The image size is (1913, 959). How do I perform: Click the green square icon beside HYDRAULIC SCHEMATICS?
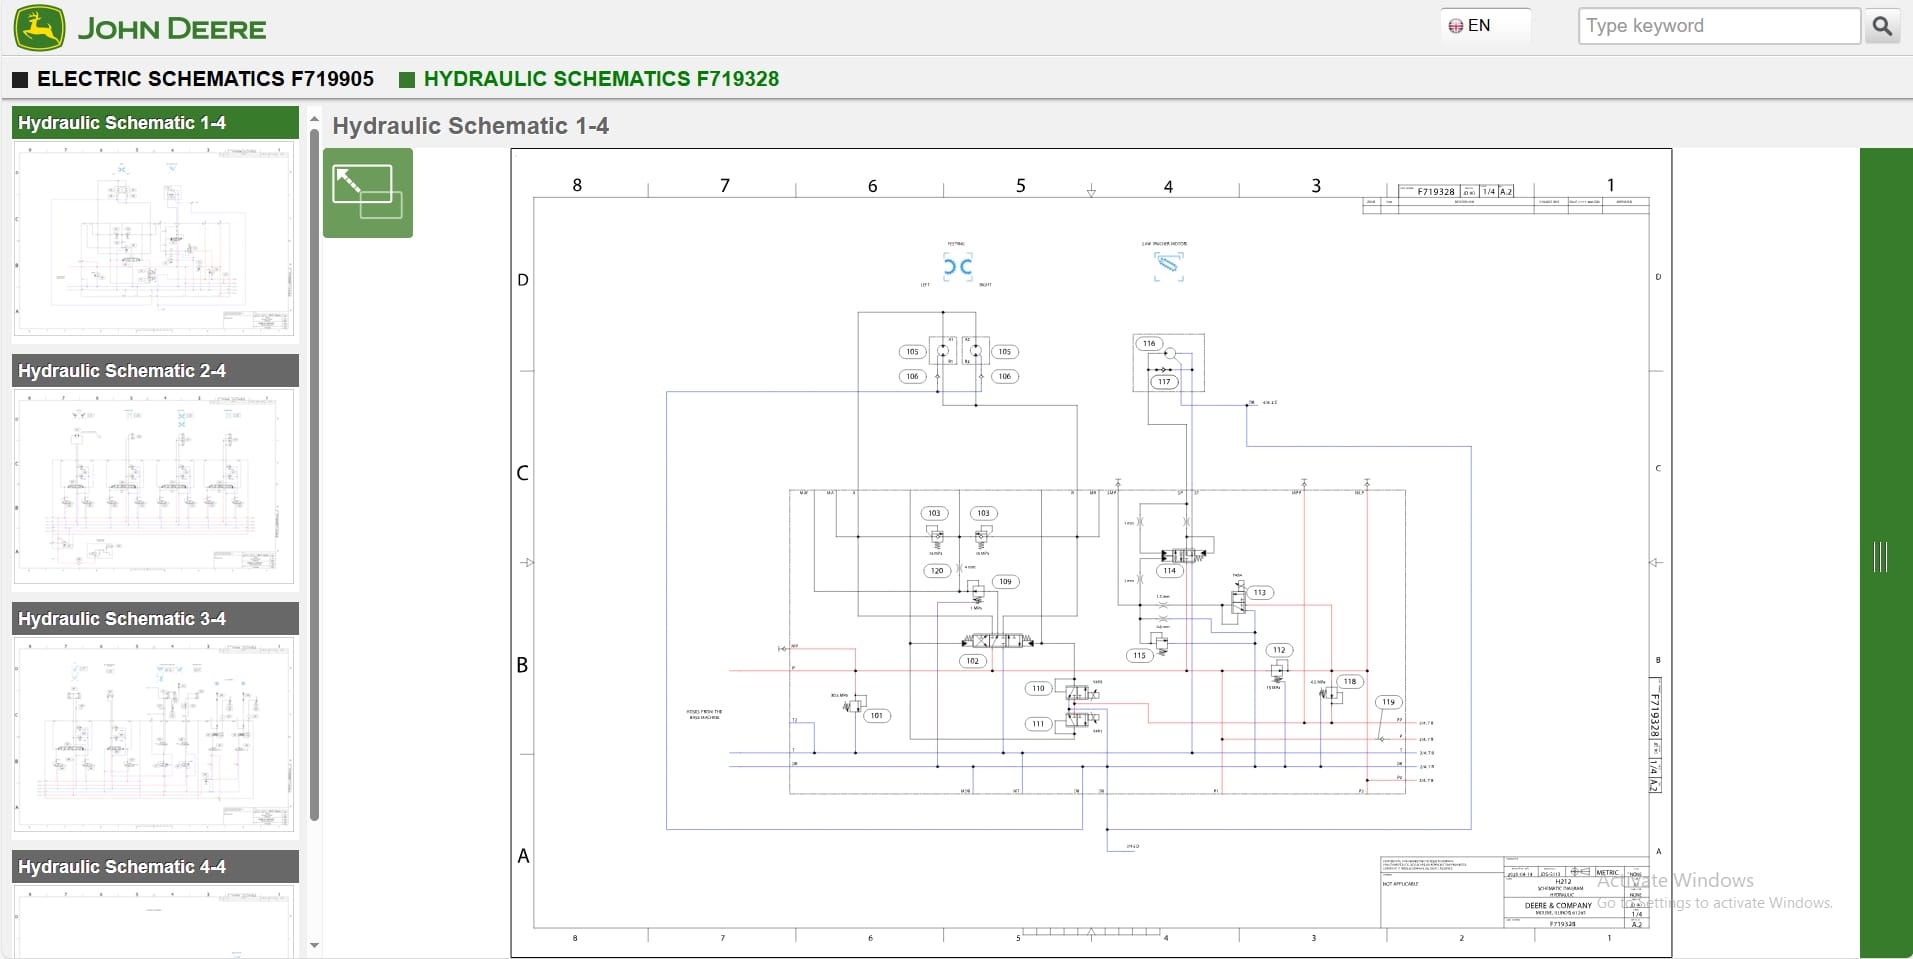(x=406, y=80)
